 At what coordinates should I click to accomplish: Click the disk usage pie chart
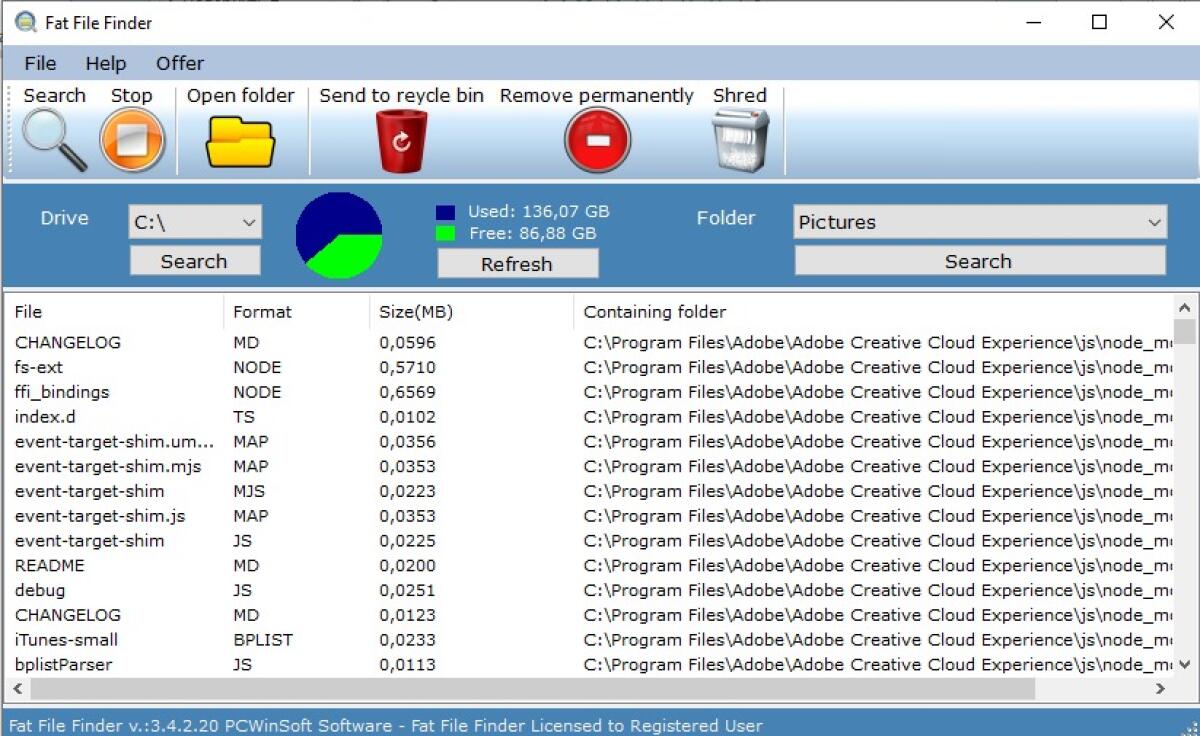340,233
